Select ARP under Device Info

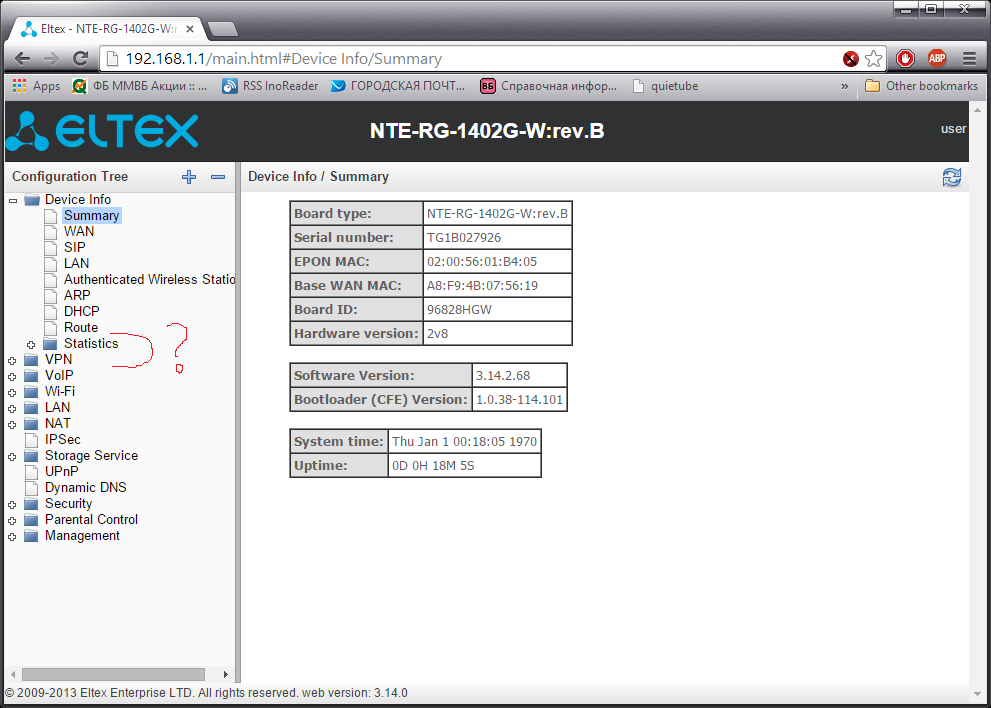(77, 295)
